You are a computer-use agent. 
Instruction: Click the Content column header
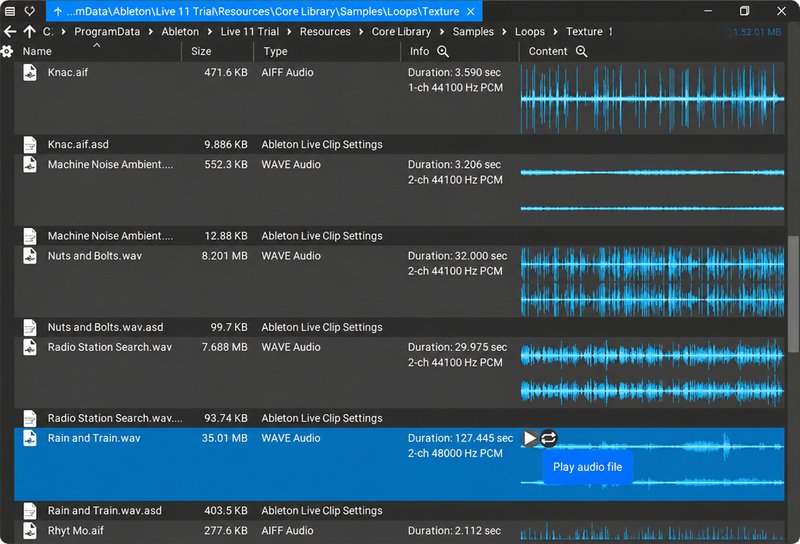point(547,51)
